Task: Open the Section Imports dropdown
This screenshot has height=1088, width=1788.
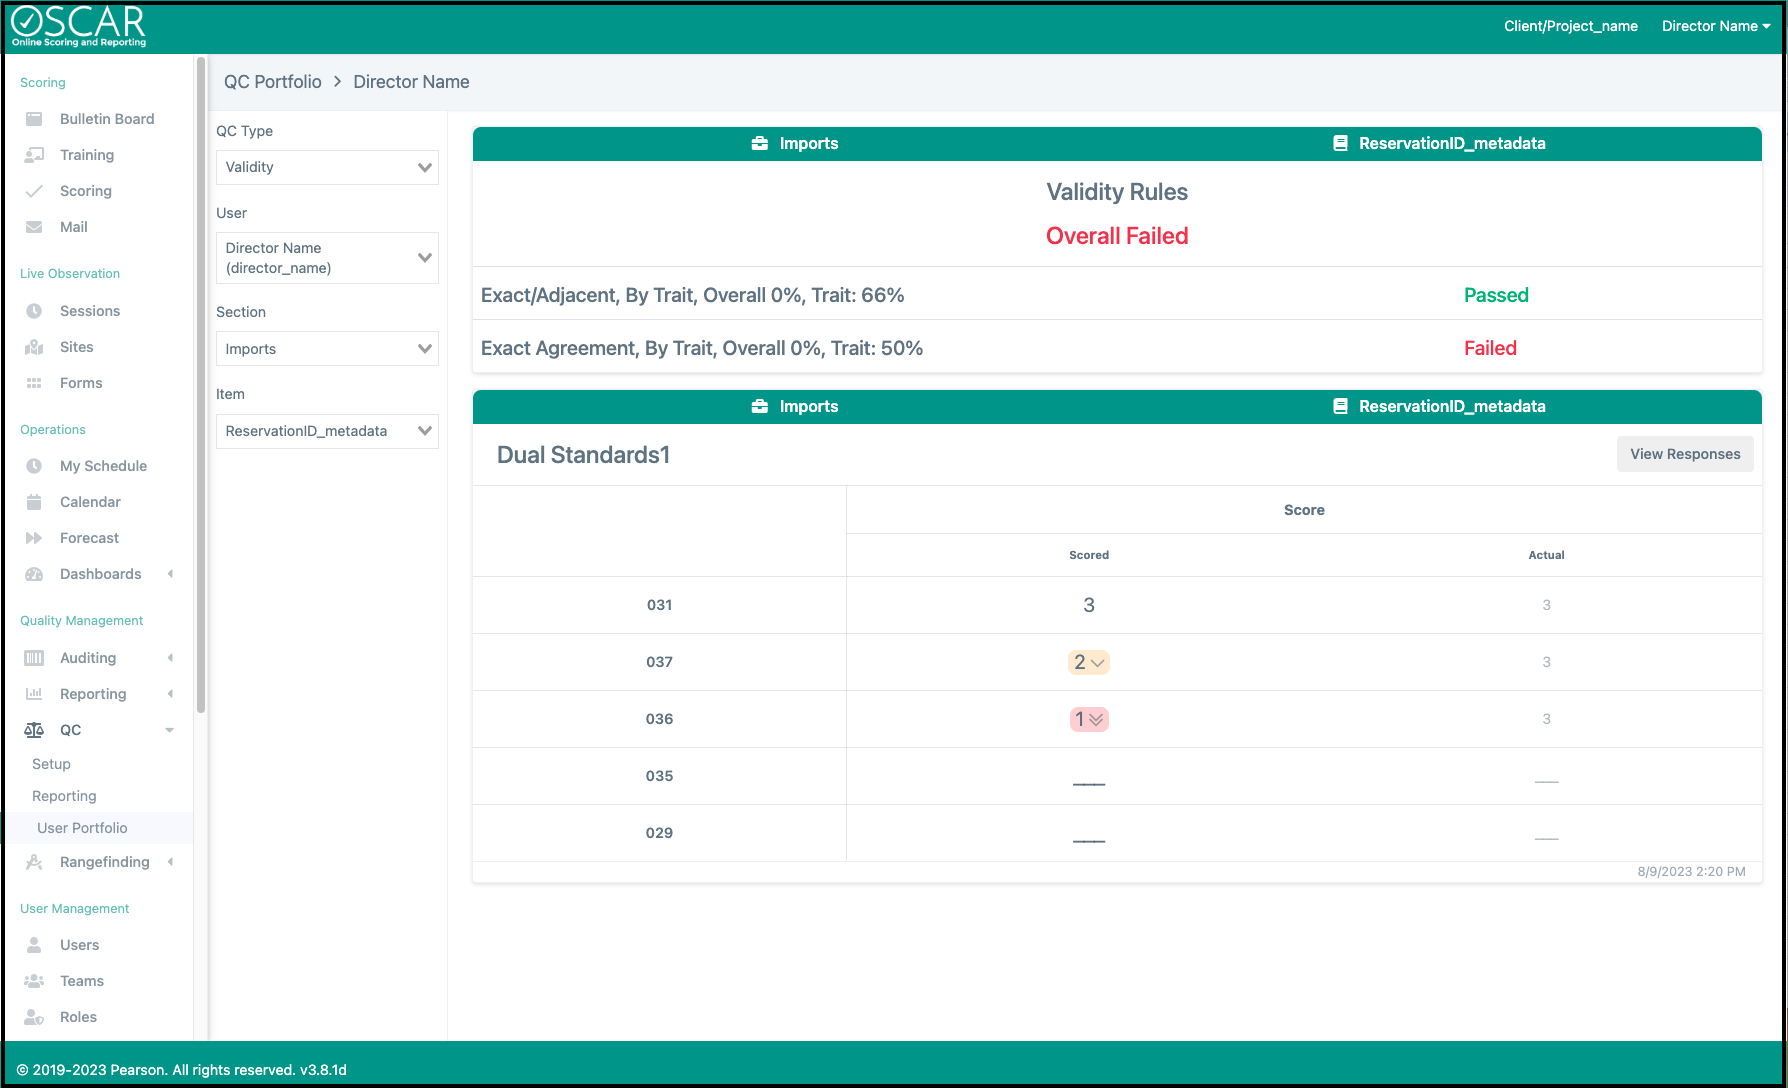Action: click(327, 349)
